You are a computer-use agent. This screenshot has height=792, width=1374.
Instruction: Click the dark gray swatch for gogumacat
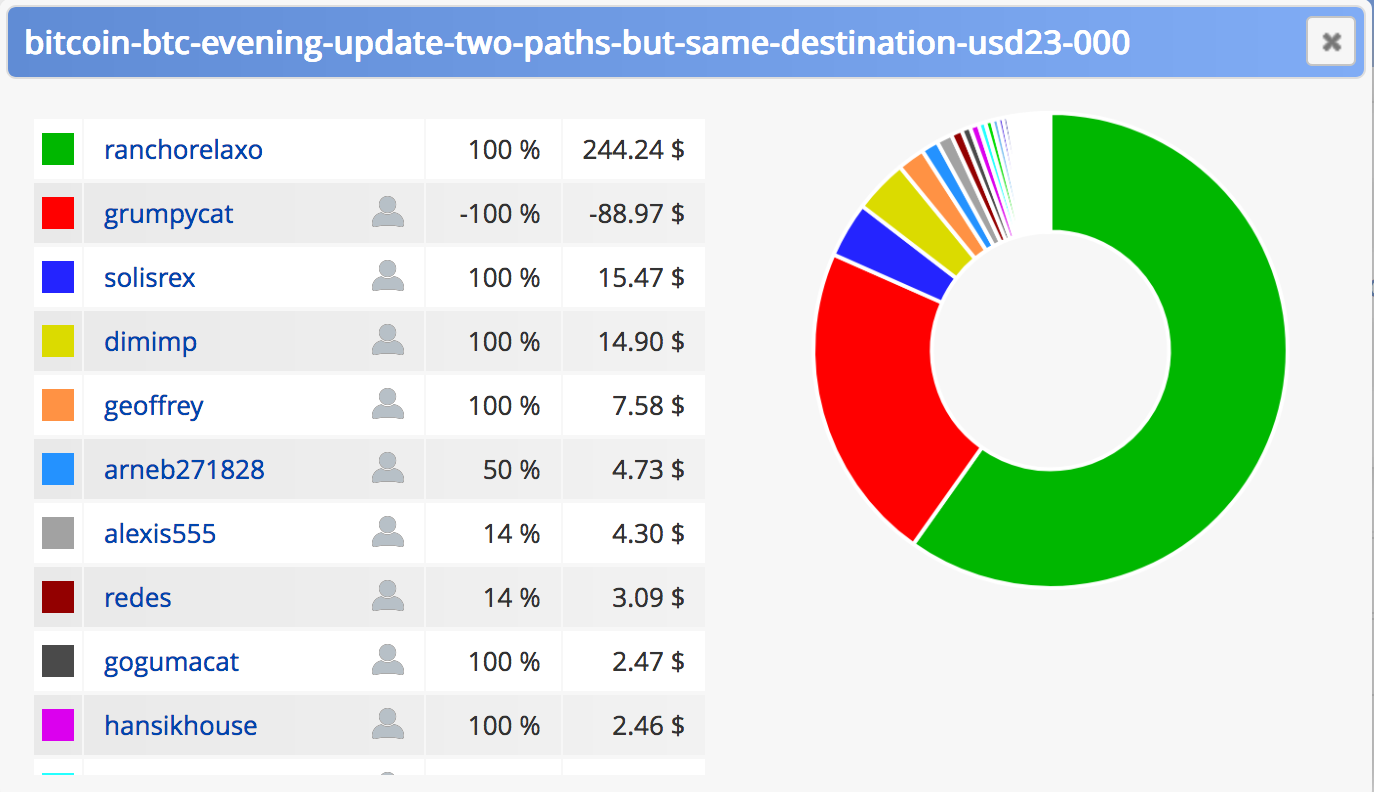[58, 661]
